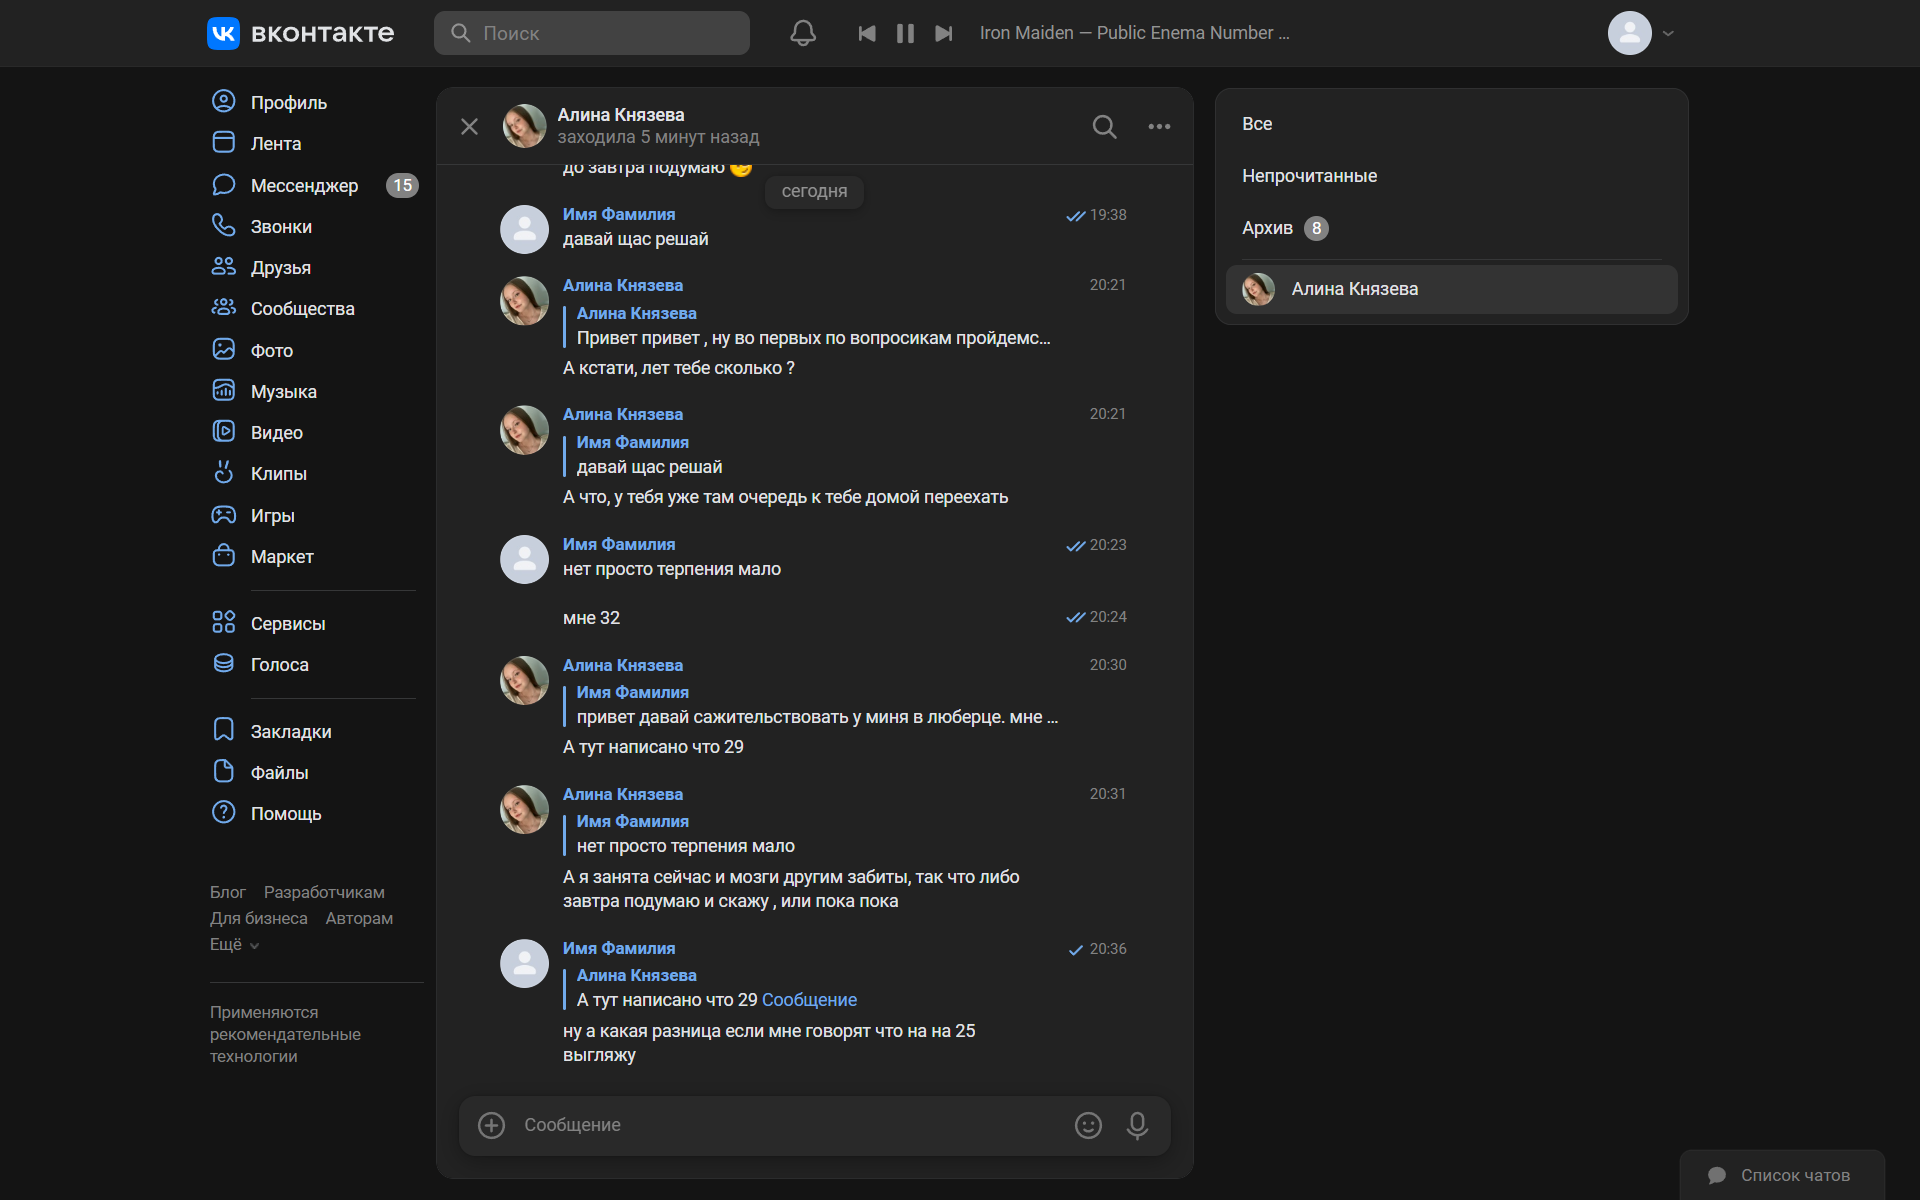Open the notifications bell
Viewport: 1920px width, 1200px height.
[803, 33]
